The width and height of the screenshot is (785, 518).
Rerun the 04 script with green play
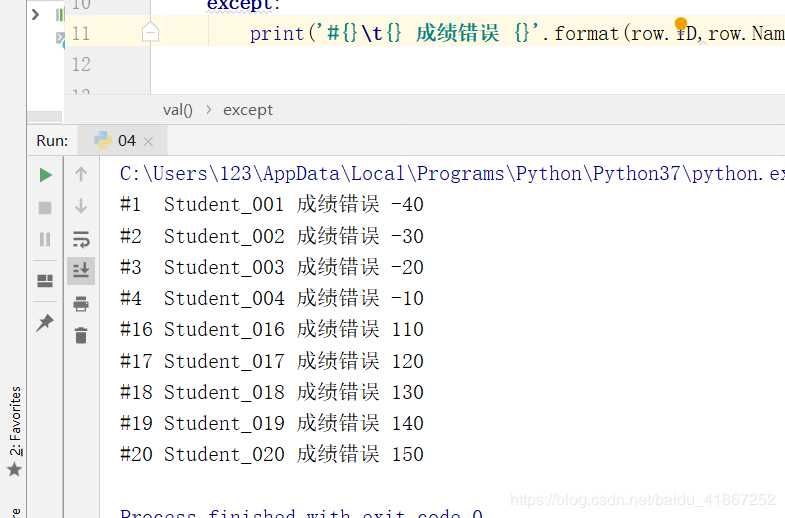(x=46, y=175)
